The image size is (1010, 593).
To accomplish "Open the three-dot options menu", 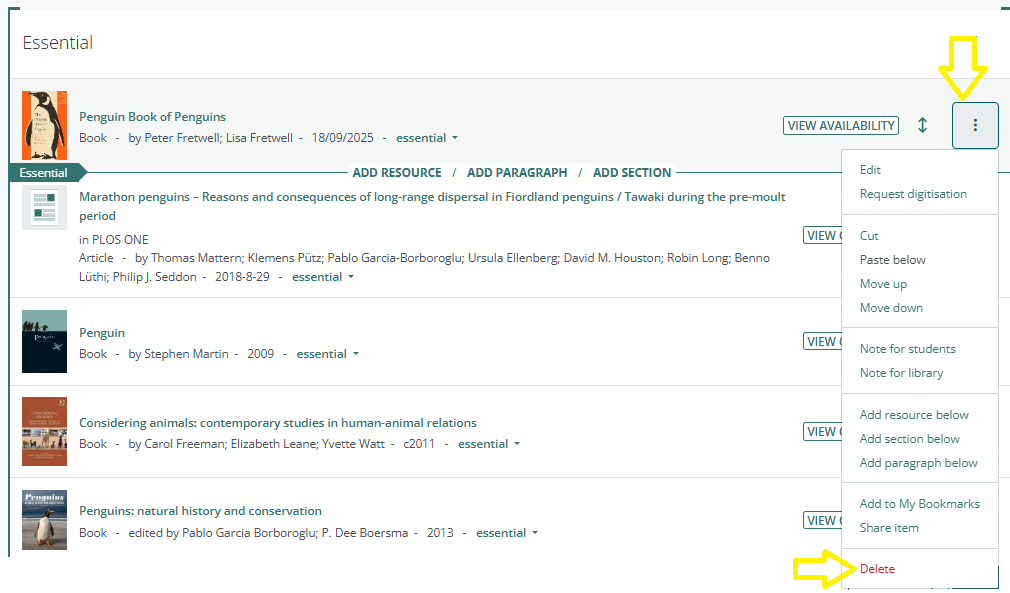I will click(x=975, y=125).
